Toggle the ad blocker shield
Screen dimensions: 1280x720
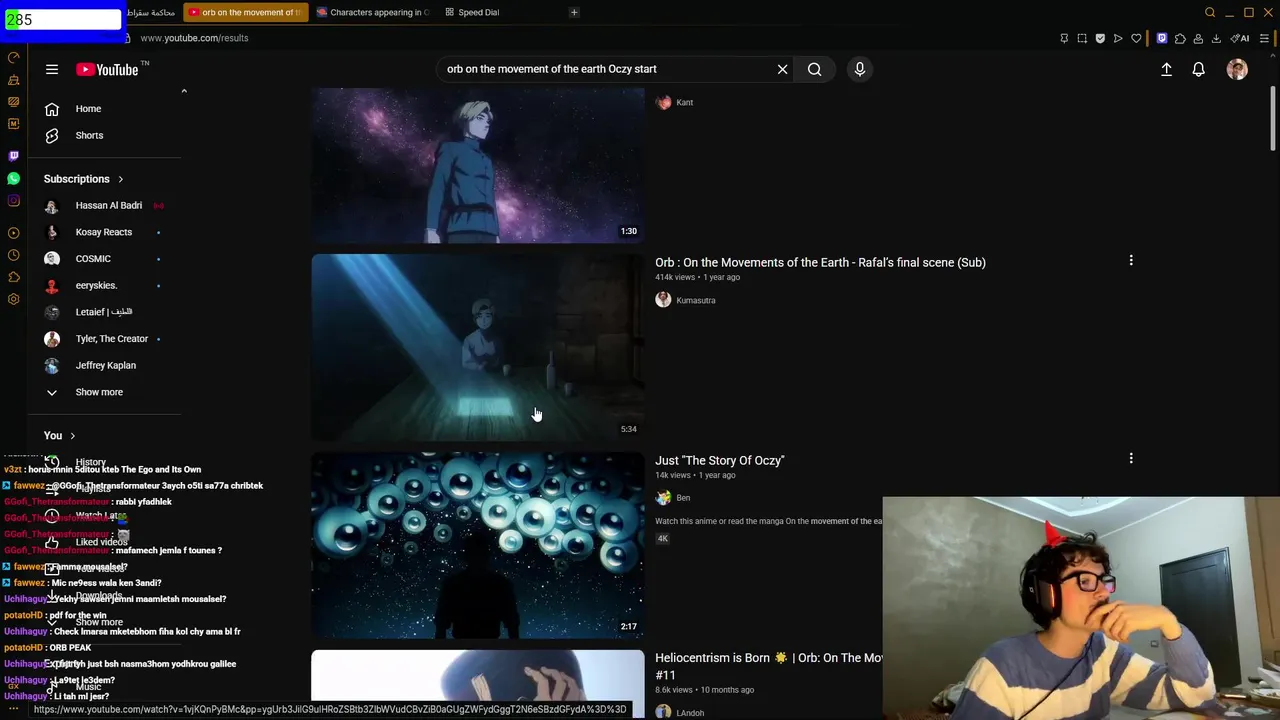(x=1100, y=38)
